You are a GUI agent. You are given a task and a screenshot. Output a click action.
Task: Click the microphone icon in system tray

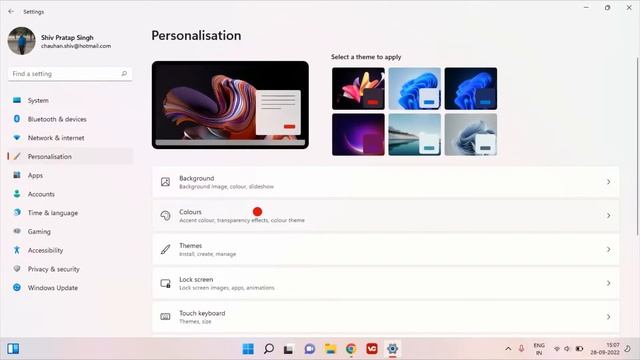tap(521, 349)
